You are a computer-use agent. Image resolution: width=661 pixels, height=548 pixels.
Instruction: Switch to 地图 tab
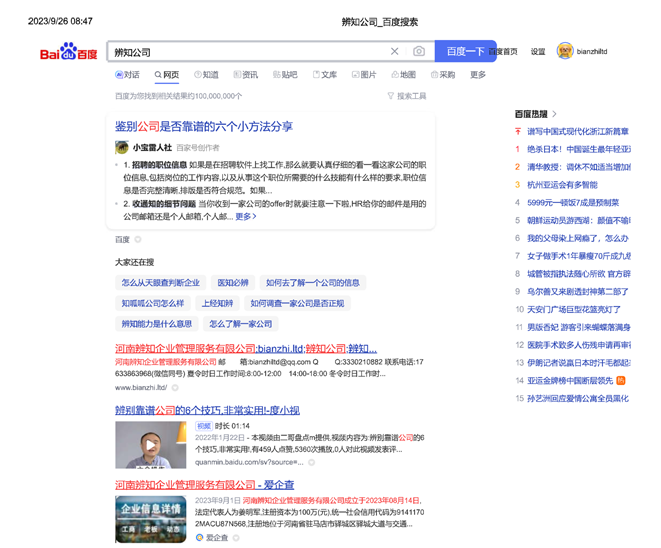coord(403,75)
